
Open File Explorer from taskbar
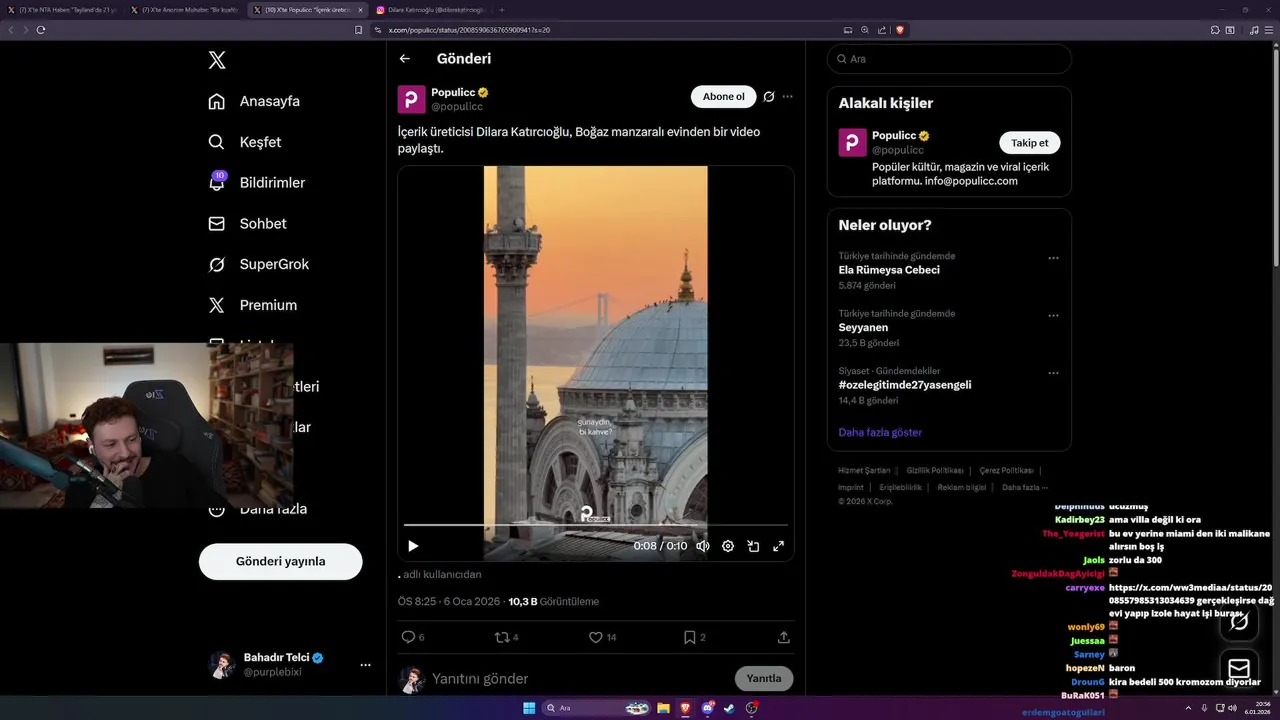[663, 708]
